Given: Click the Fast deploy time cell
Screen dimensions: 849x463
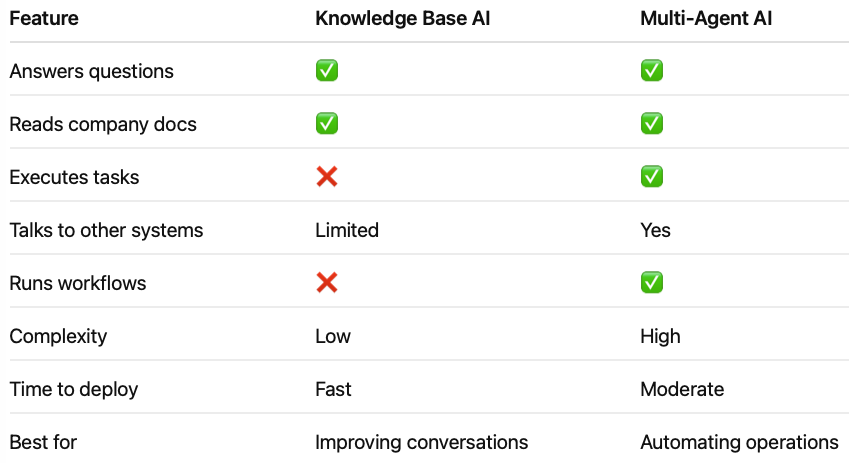Looking at the screenshot, I should tap(333, 389).
